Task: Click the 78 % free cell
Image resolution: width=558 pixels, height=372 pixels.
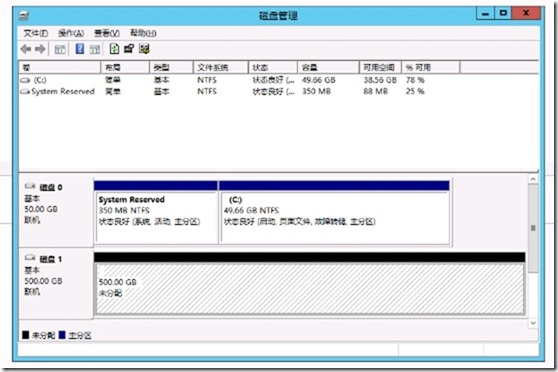Action: pyautogui.click(x=415, y=80)
